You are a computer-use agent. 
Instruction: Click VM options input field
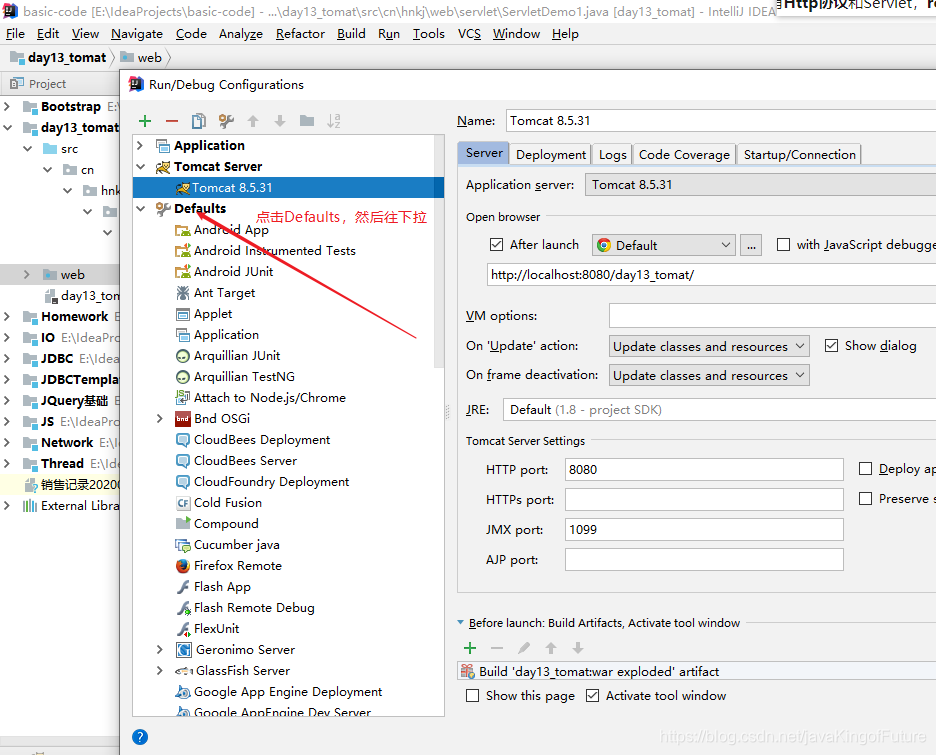[772, 316]
